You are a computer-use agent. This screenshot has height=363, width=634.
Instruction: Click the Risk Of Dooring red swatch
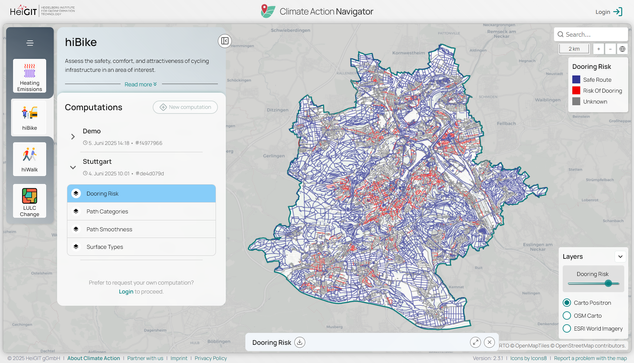pyautogui.click(x=576, y=91)
